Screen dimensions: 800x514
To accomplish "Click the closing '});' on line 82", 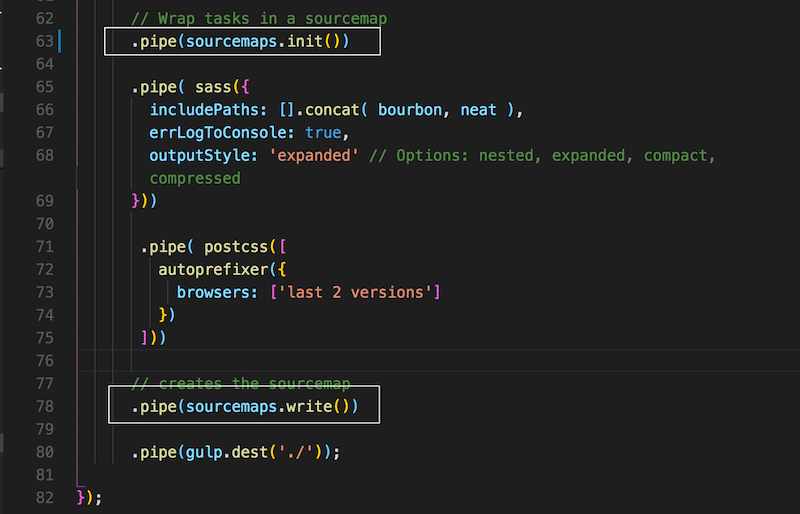I will tap(89, 498).
